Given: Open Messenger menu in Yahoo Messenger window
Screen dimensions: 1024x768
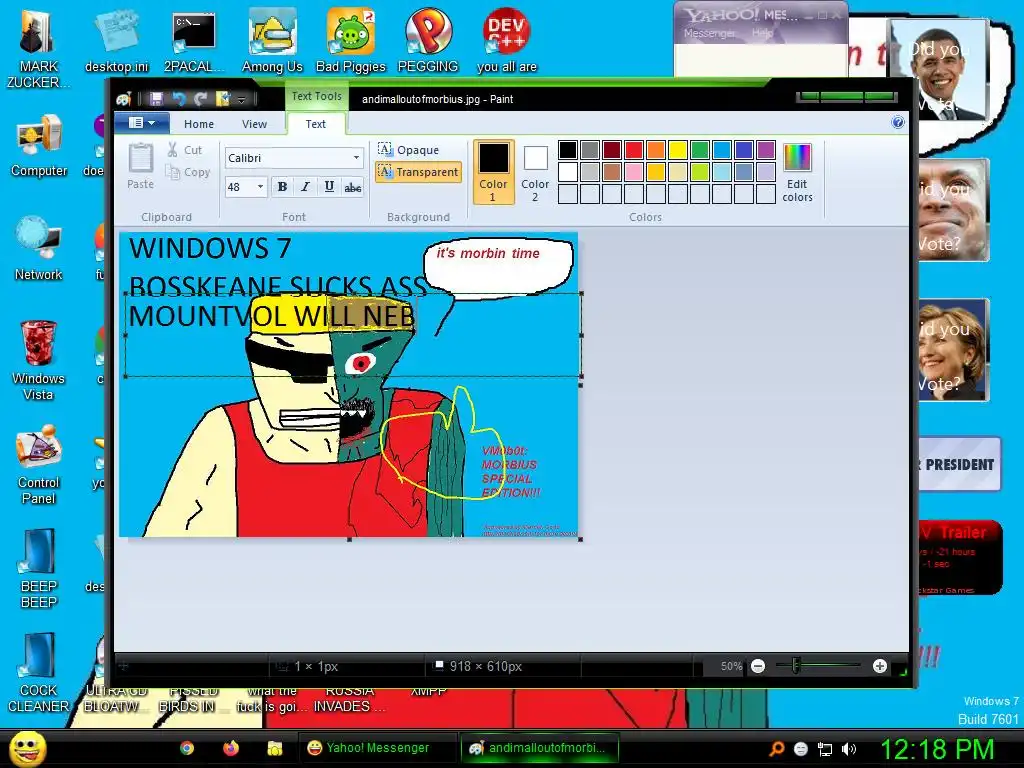Looking at the screenshot, I should 709,33.
